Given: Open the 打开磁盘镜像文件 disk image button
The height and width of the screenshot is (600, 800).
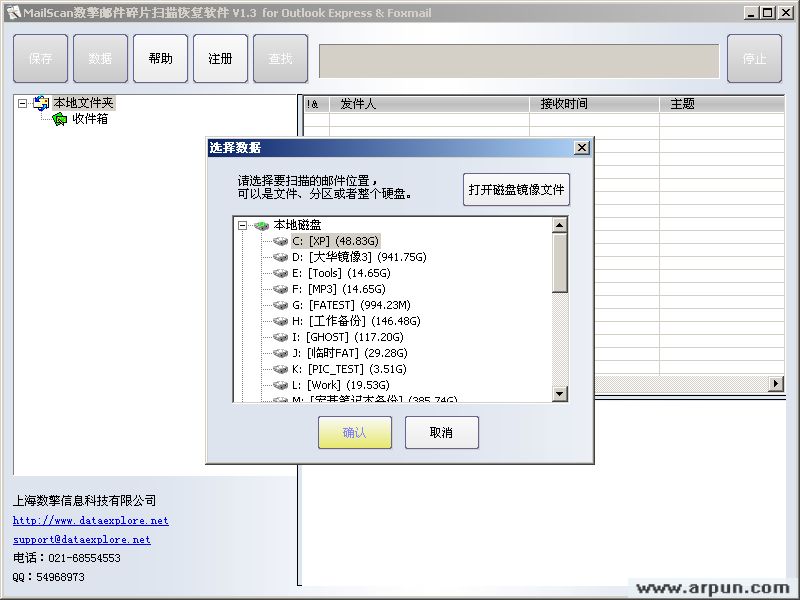Looking at the screenshot, I should [x=516, y=188].
